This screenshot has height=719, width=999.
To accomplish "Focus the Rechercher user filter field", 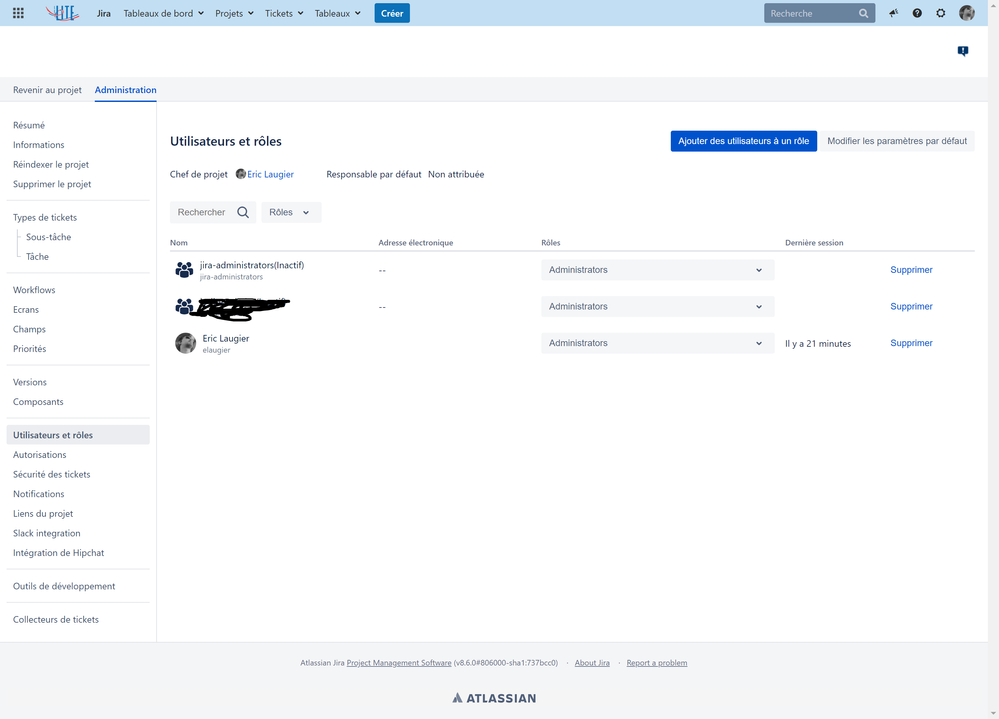I will pyautogui.click(x=213, y=212).
